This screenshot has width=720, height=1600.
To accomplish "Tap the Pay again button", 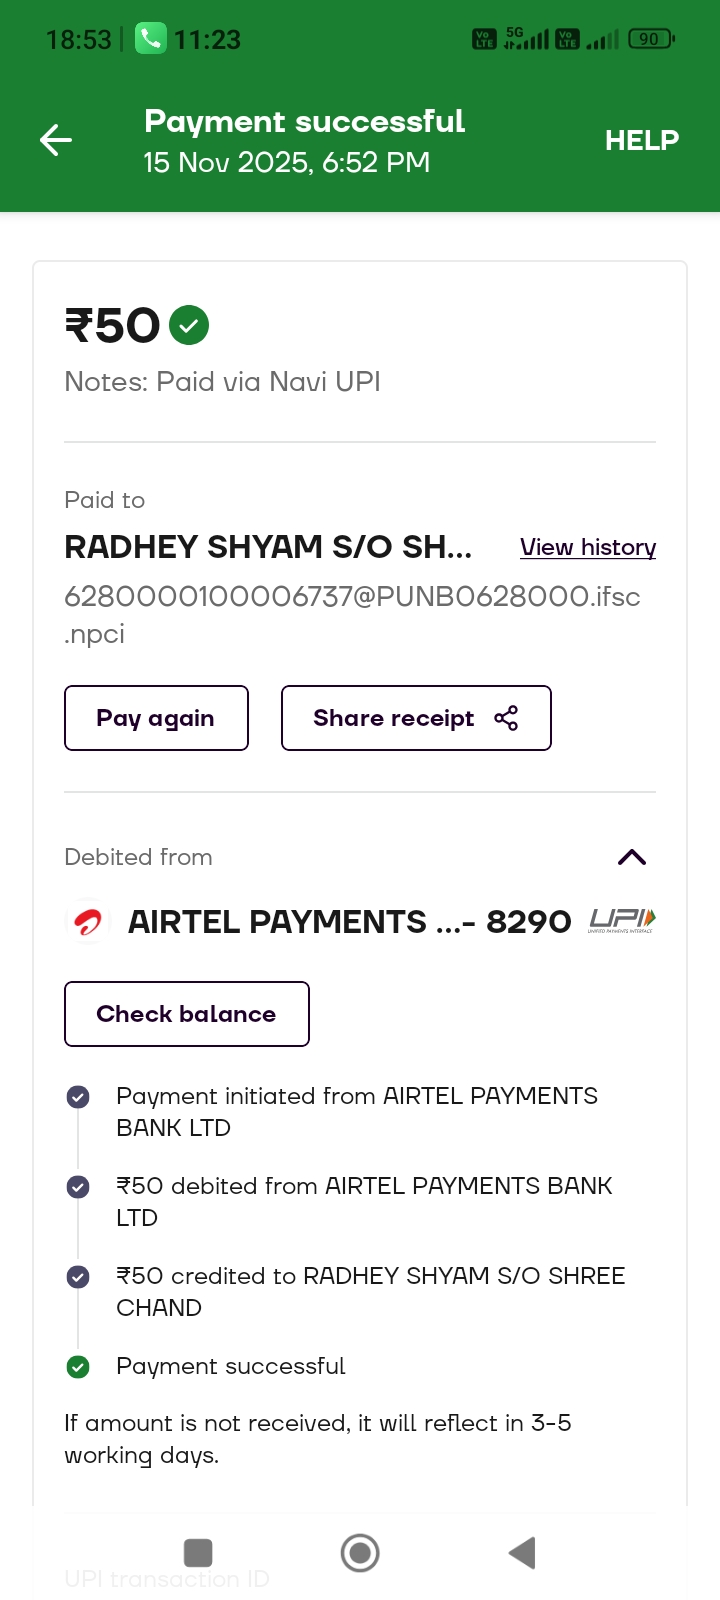I will (x=156, y=718).
